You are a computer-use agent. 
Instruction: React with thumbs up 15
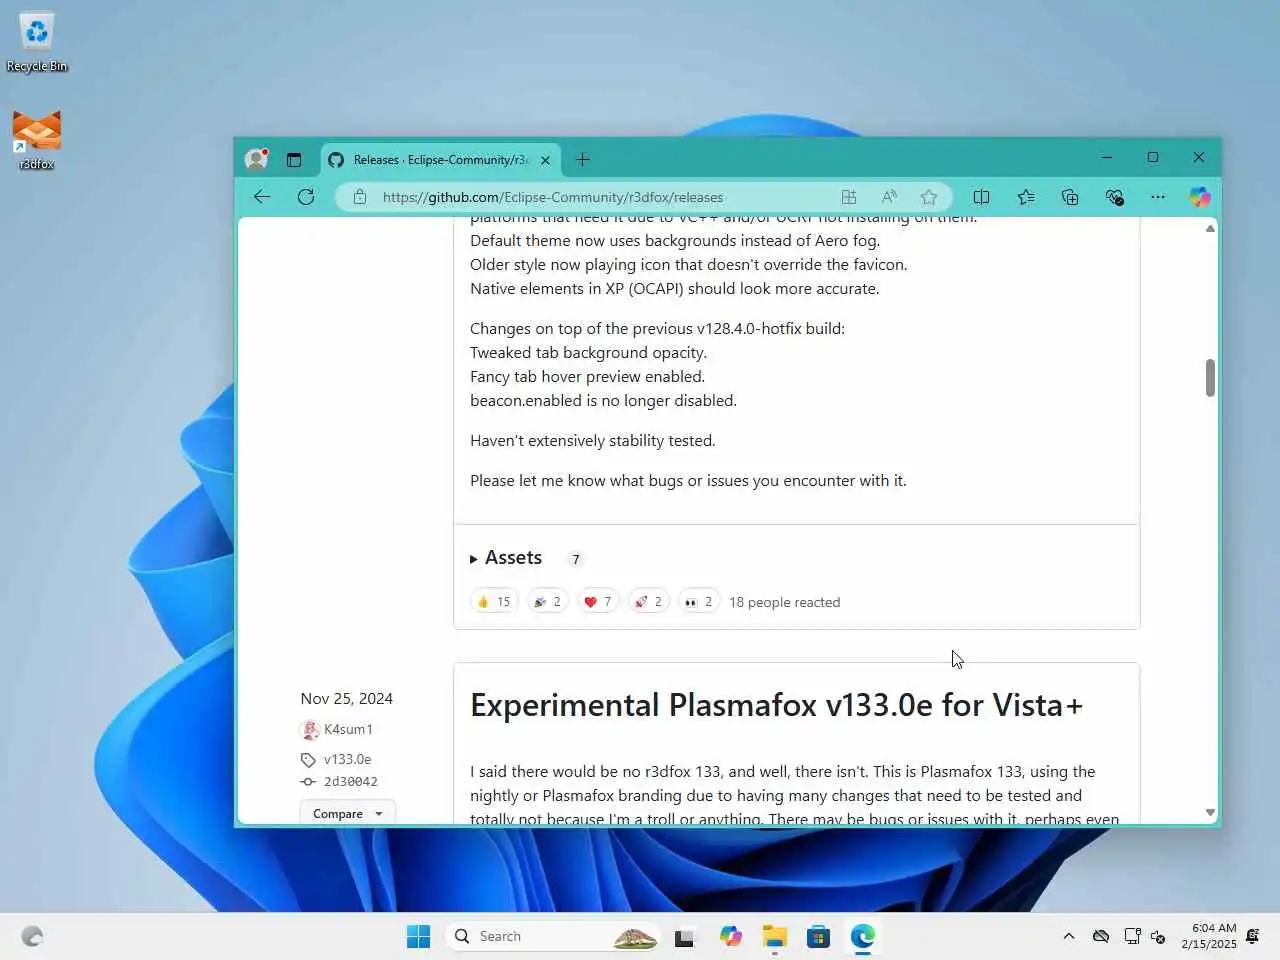pyautogui.click(x=494, y=601)
